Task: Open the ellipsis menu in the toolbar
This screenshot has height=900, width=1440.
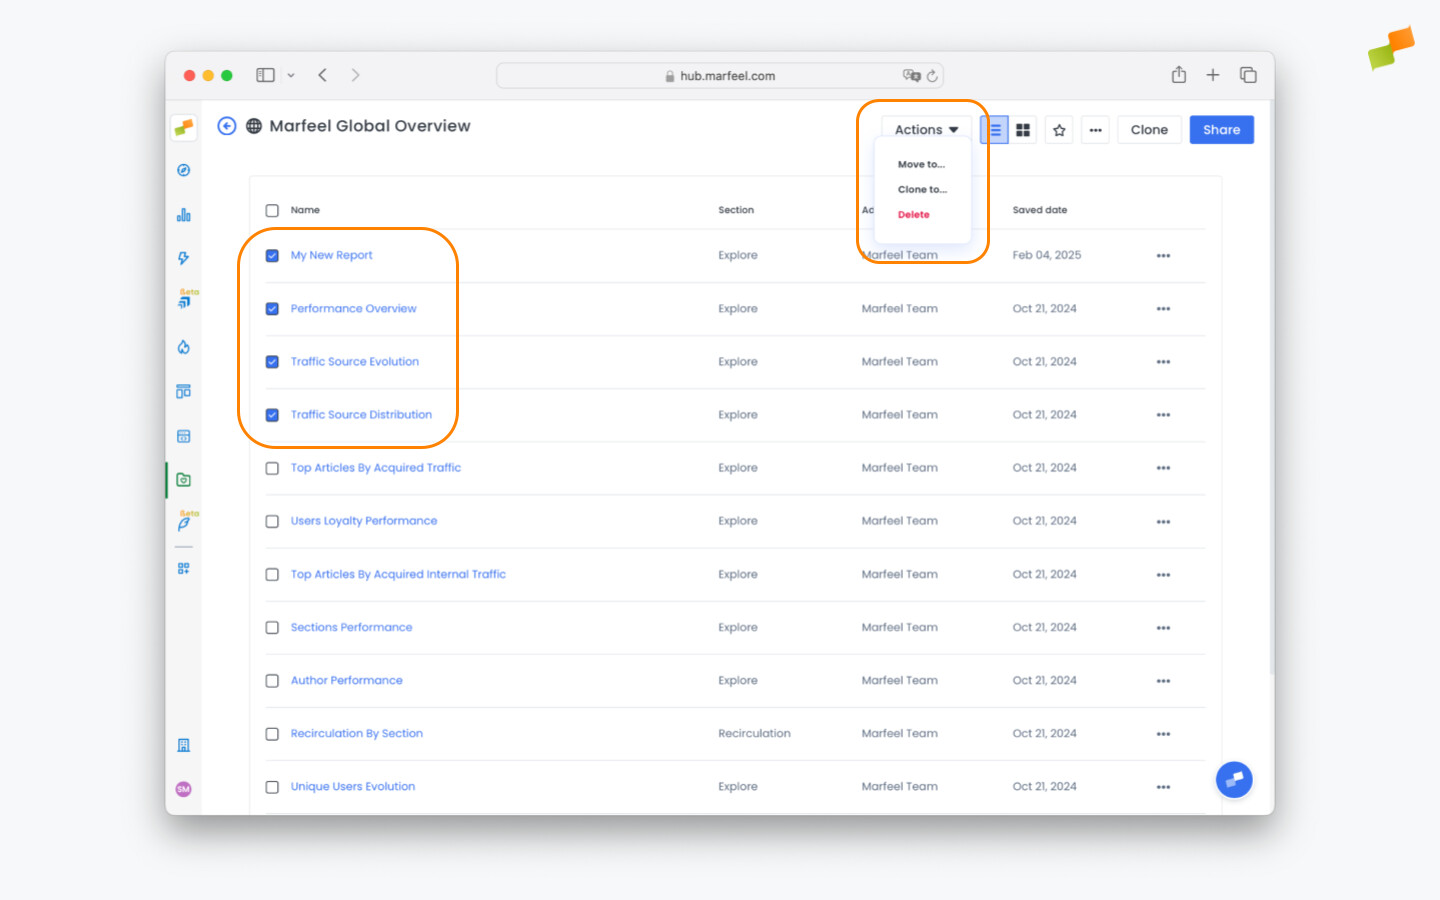Action: [1095, 129]
